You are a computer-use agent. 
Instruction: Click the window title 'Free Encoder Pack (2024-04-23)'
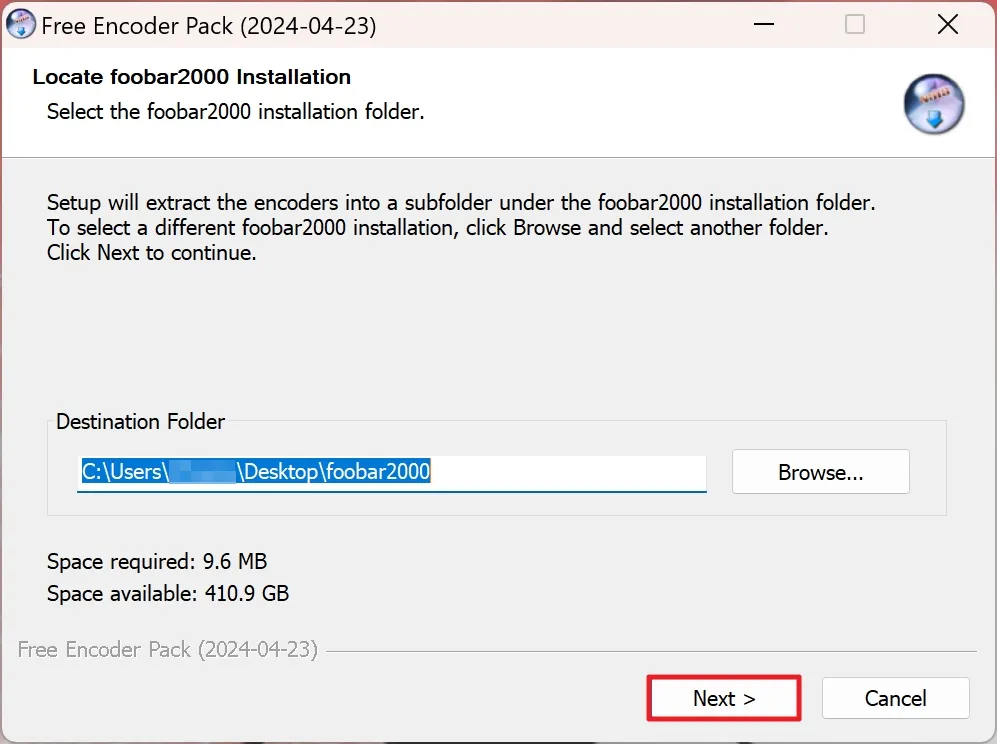click(209, 26)
